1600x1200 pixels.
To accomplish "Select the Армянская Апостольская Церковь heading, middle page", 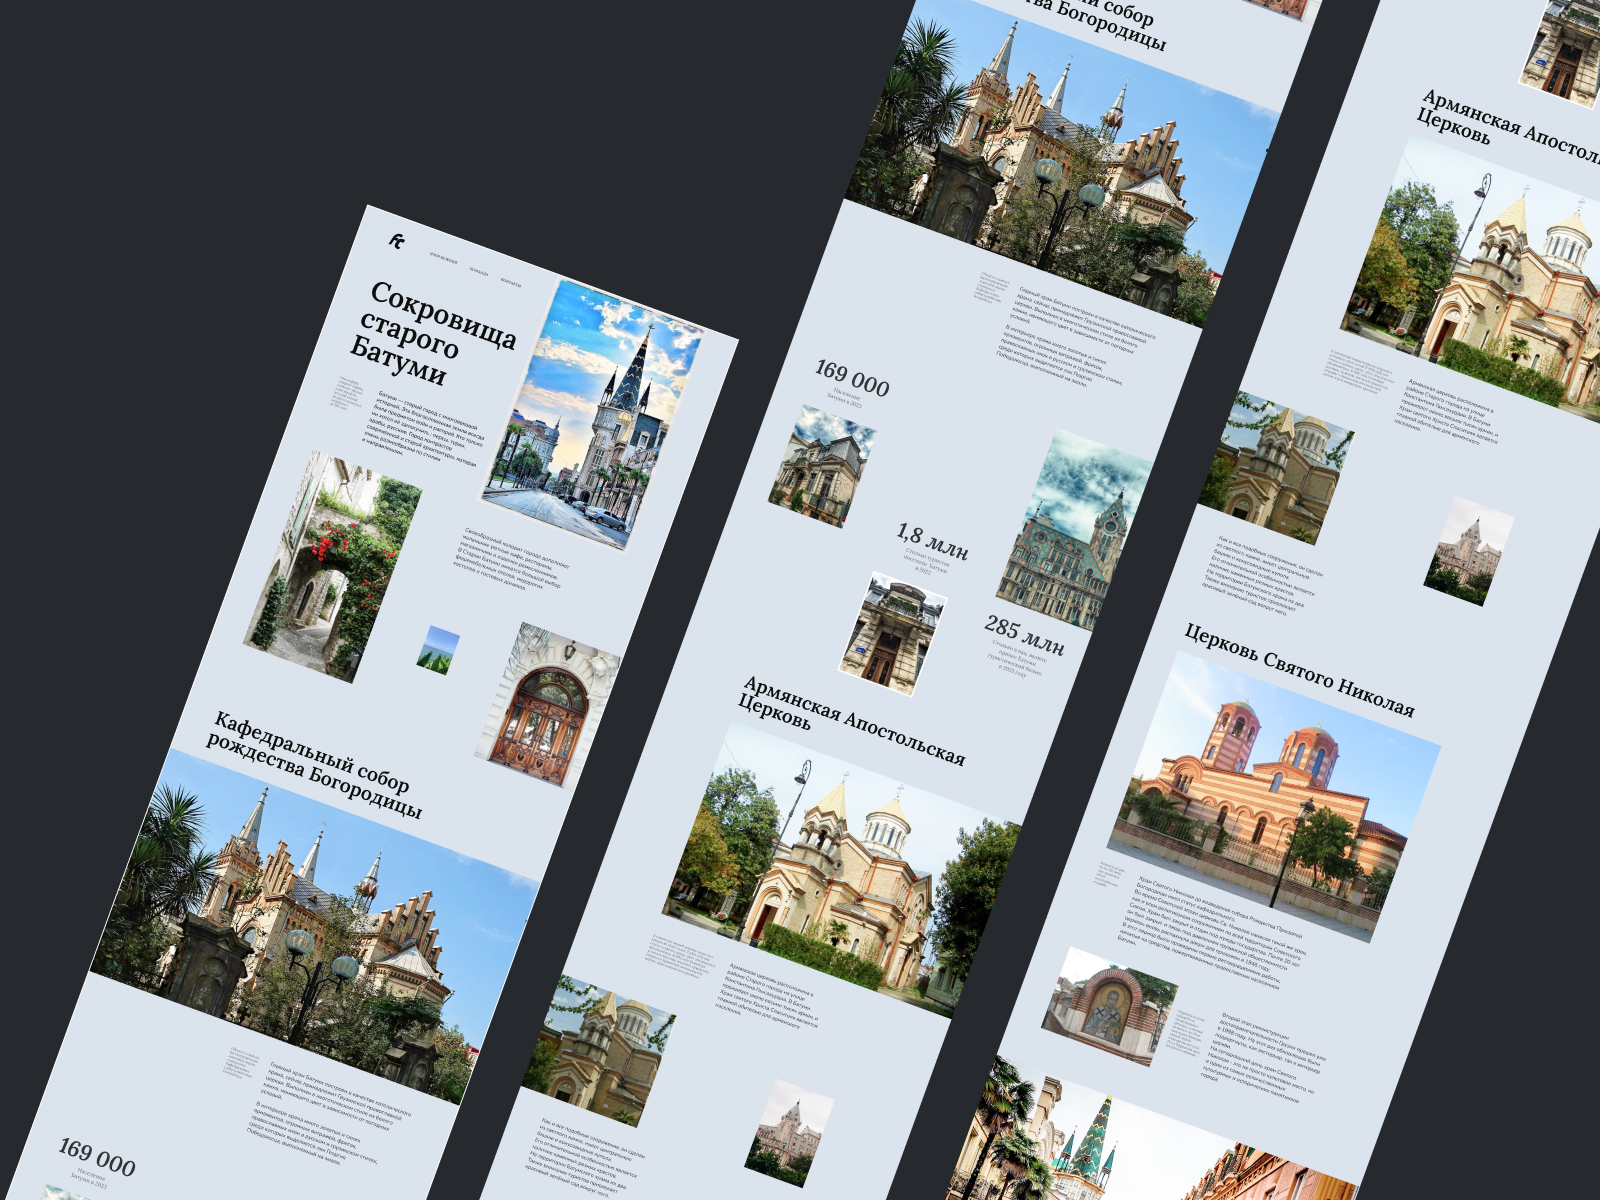I will (x=852, y=720).
